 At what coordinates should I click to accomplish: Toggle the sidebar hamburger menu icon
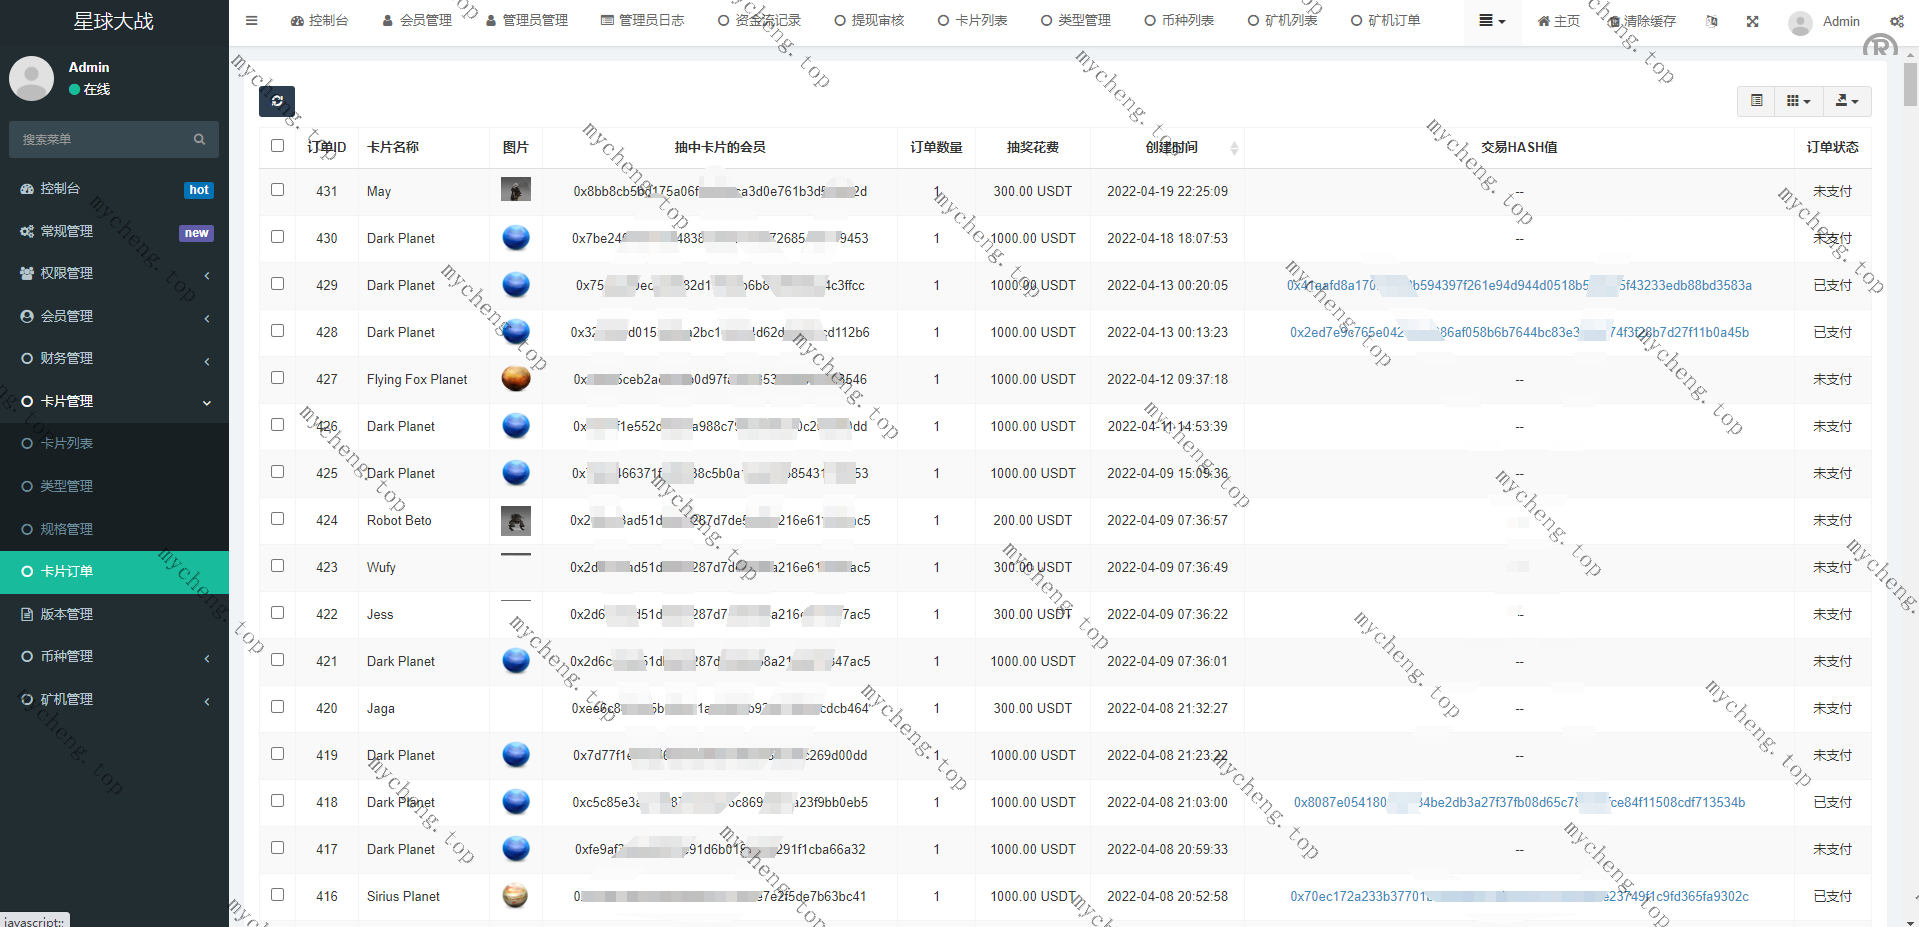[x=252, y=21]
